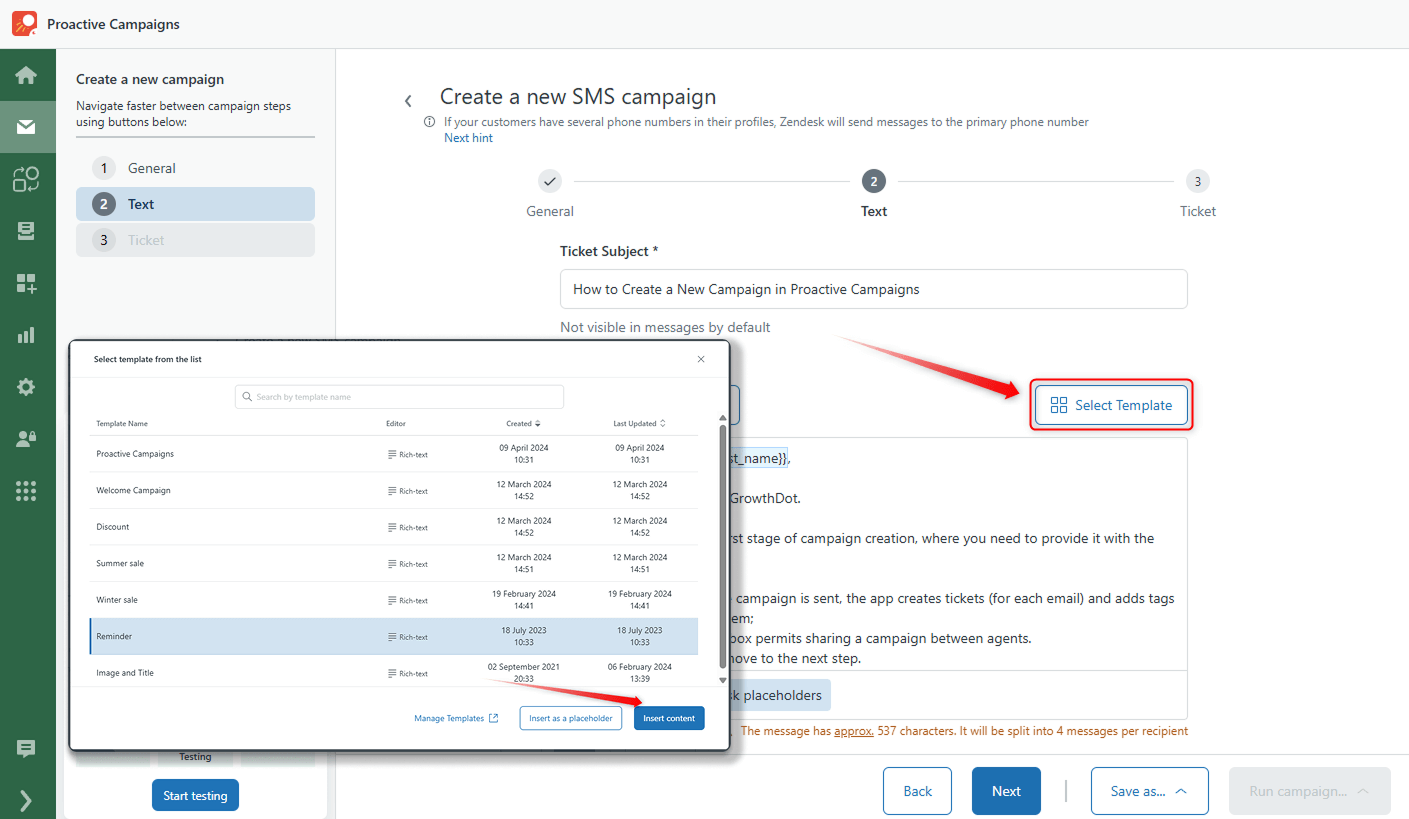Image resolution: width=1409 pixels, height=819 pixels.
Task: Select the Image and Title template row
Action: pos(393,672)
